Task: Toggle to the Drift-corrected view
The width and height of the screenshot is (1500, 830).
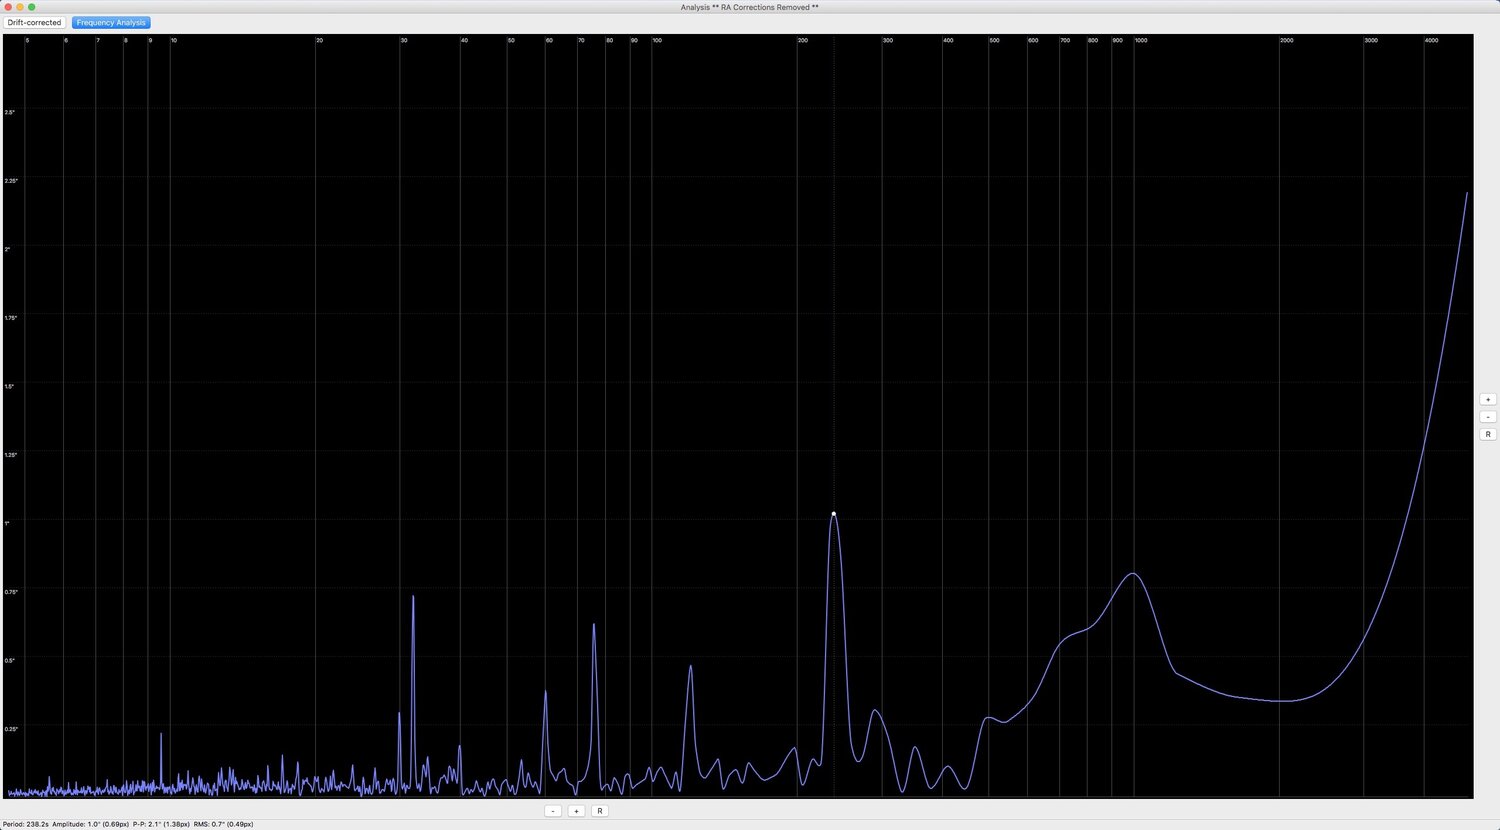Action: (33, 22)
